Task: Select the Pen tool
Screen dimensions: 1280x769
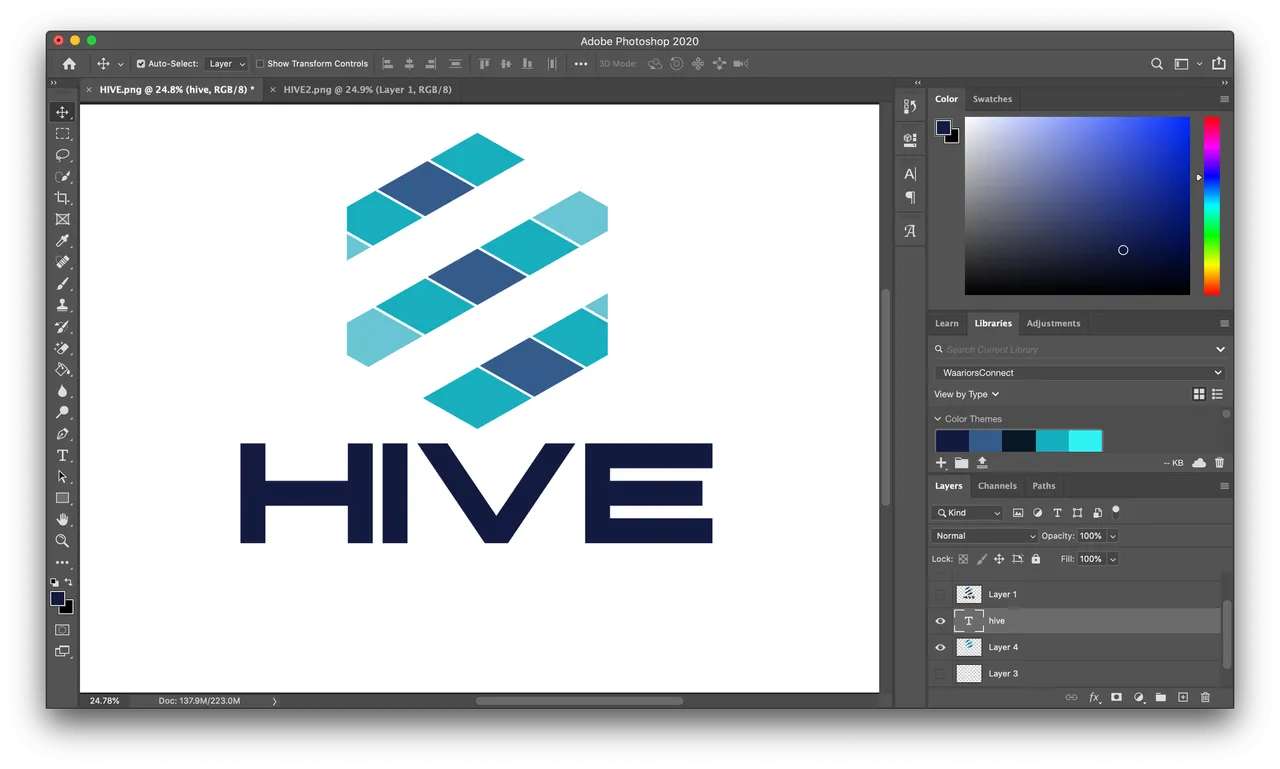Action: click(x=62, y=434)
